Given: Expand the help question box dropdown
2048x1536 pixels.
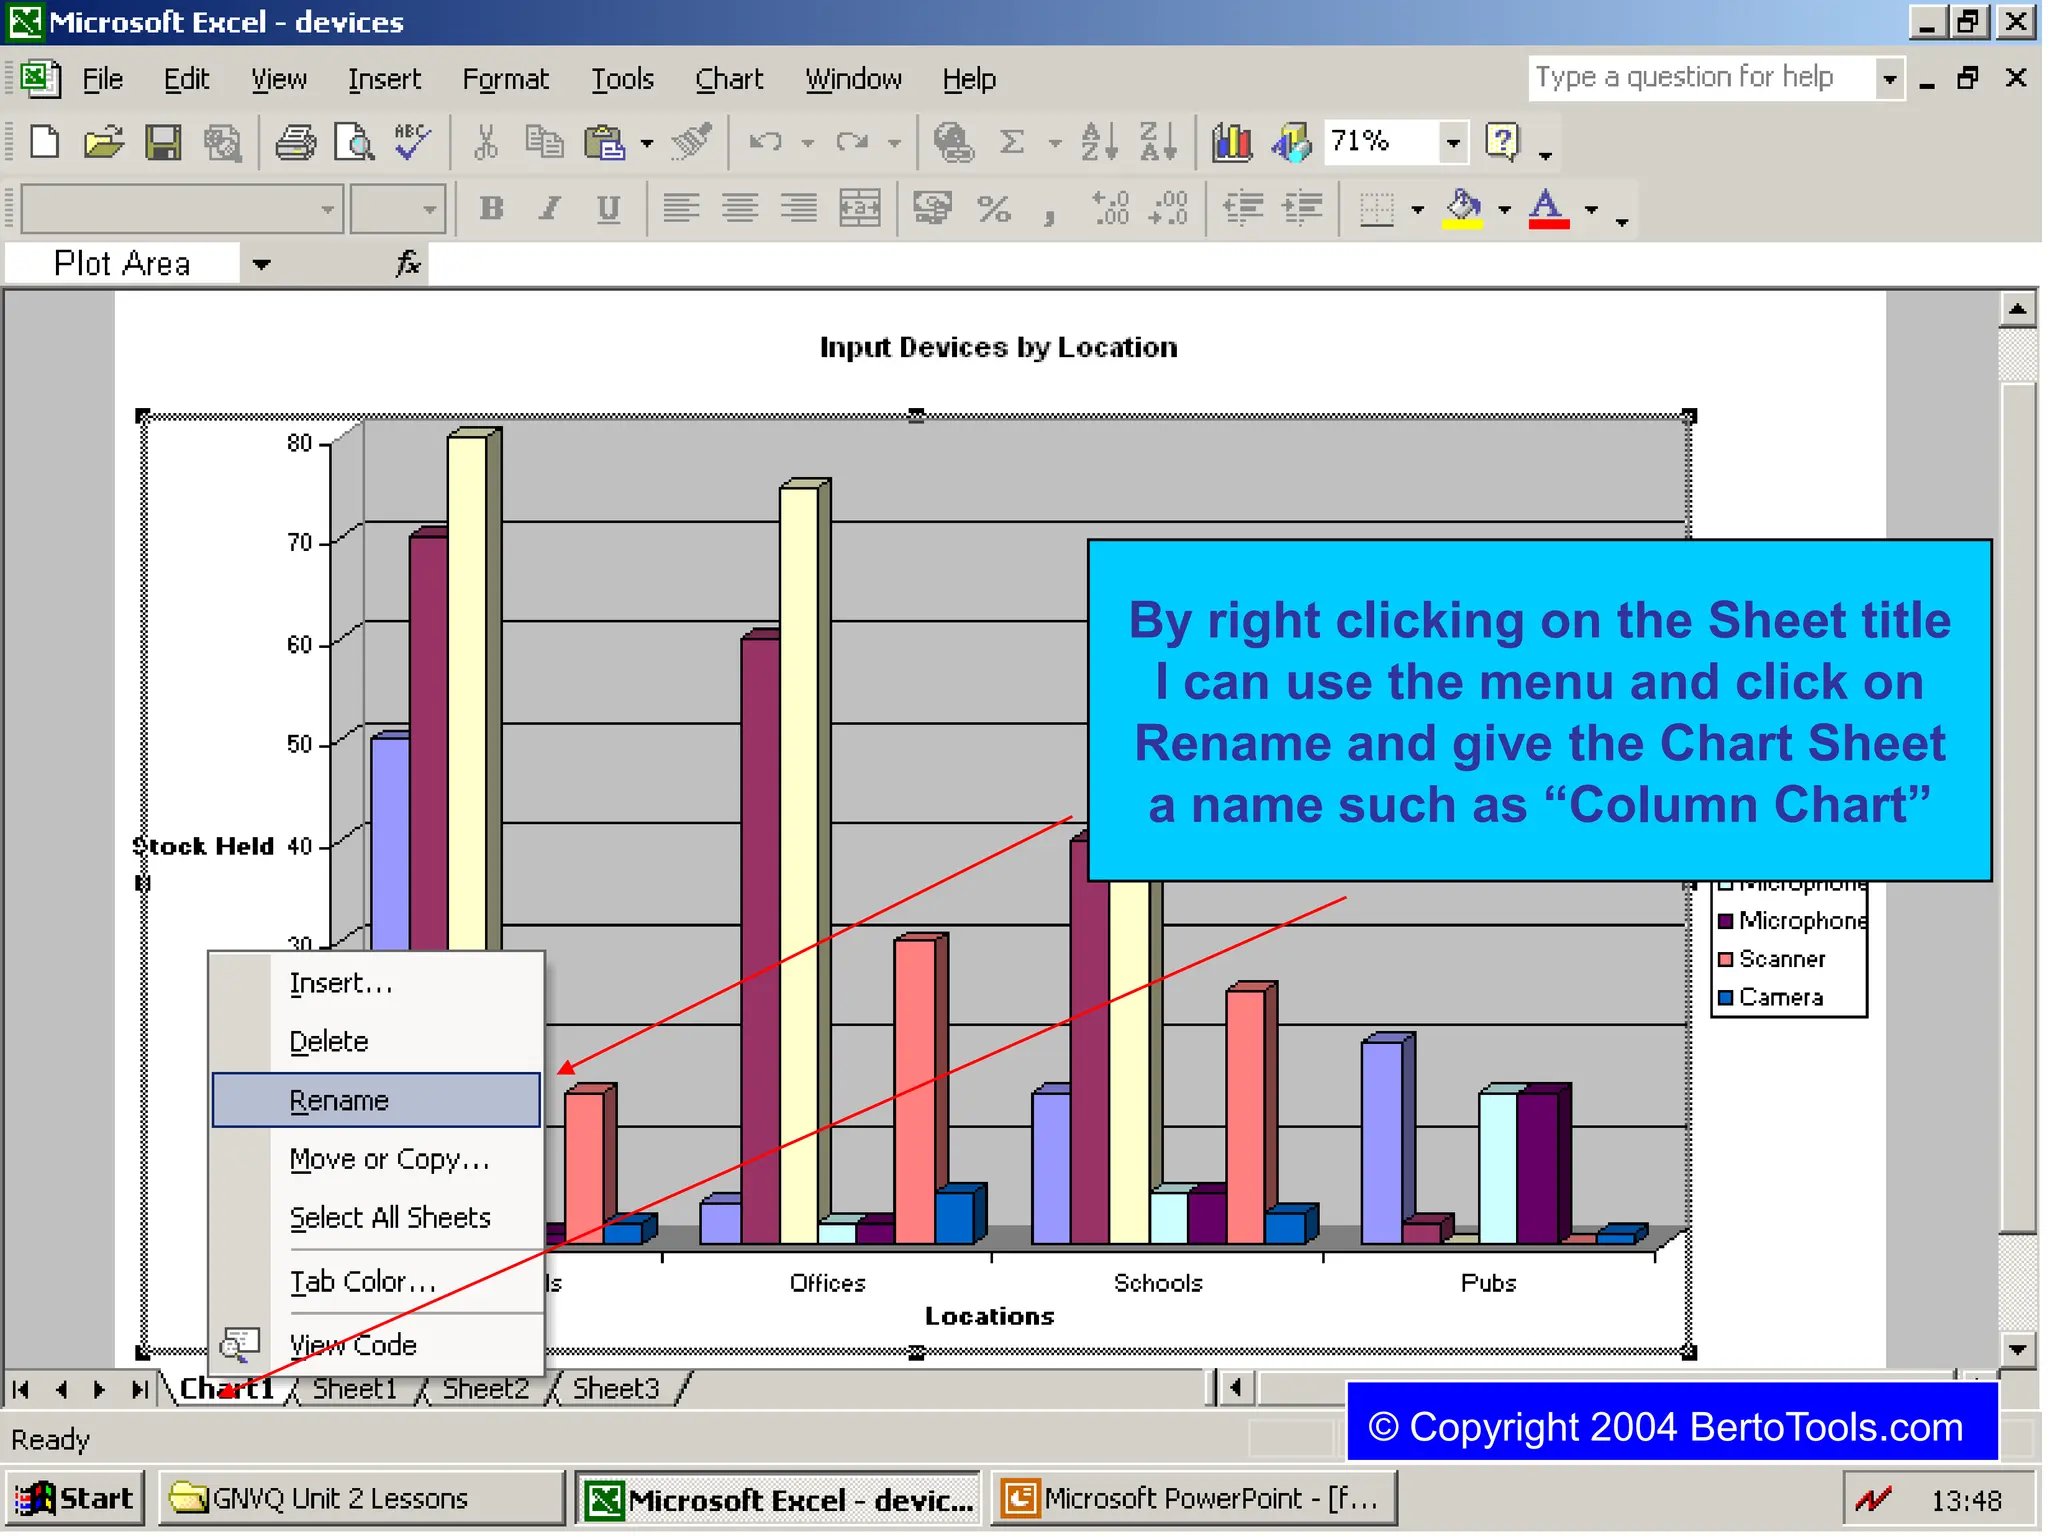Looking at the screenshot, I should [x=1889, y=78].
